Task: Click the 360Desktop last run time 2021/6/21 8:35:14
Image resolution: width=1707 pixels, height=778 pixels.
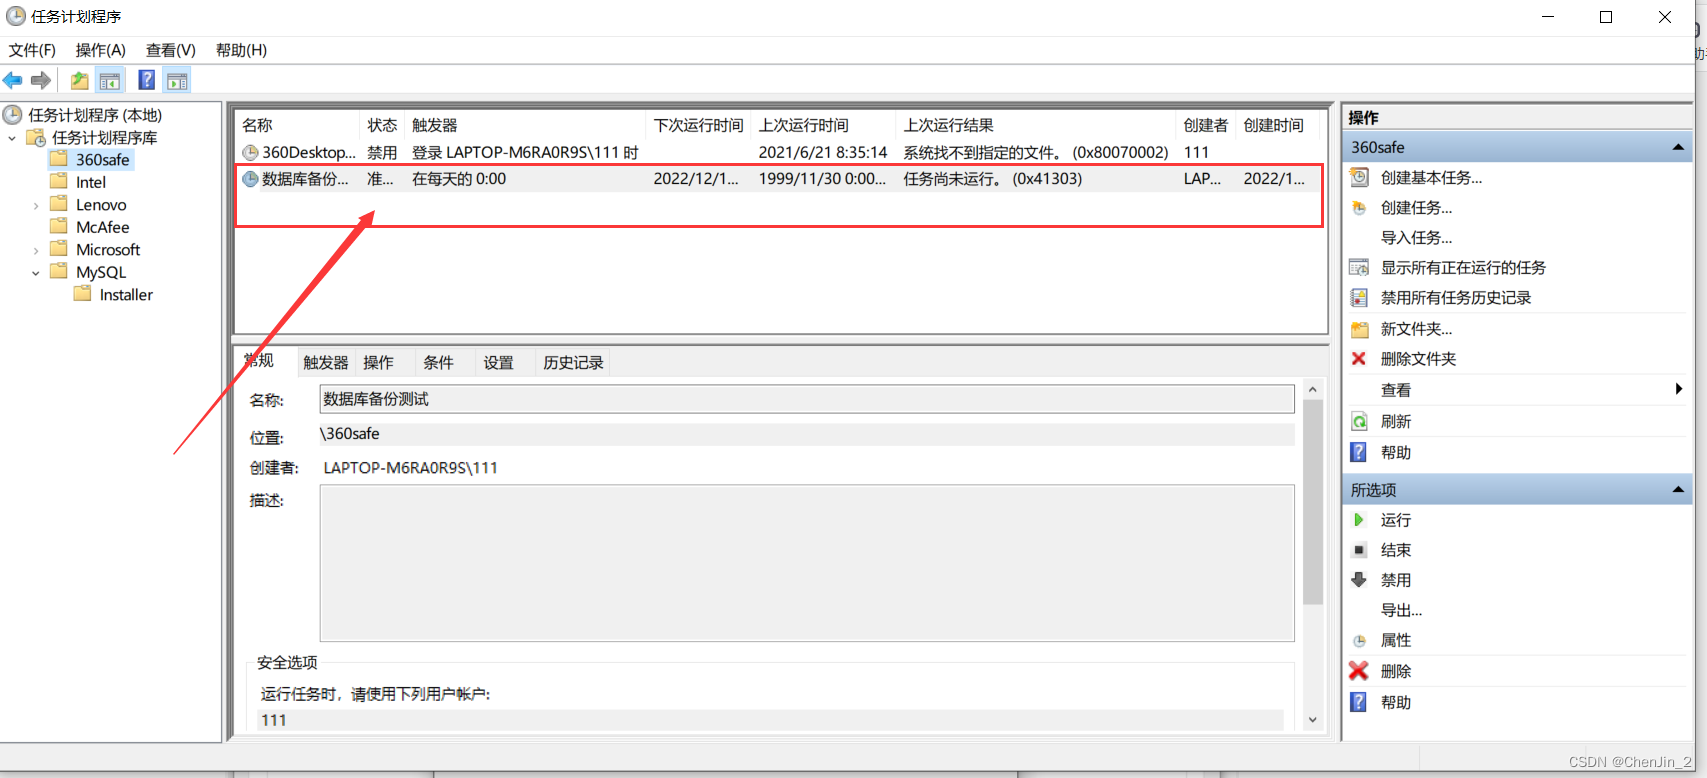Action: (823, 153)
